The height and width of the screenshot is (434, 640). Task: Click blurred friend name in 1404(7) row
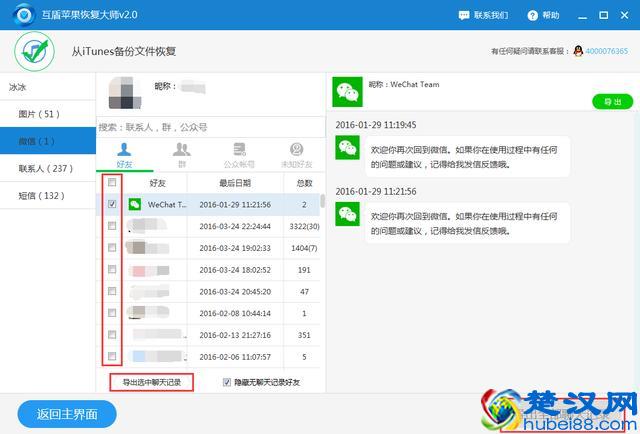147,247
